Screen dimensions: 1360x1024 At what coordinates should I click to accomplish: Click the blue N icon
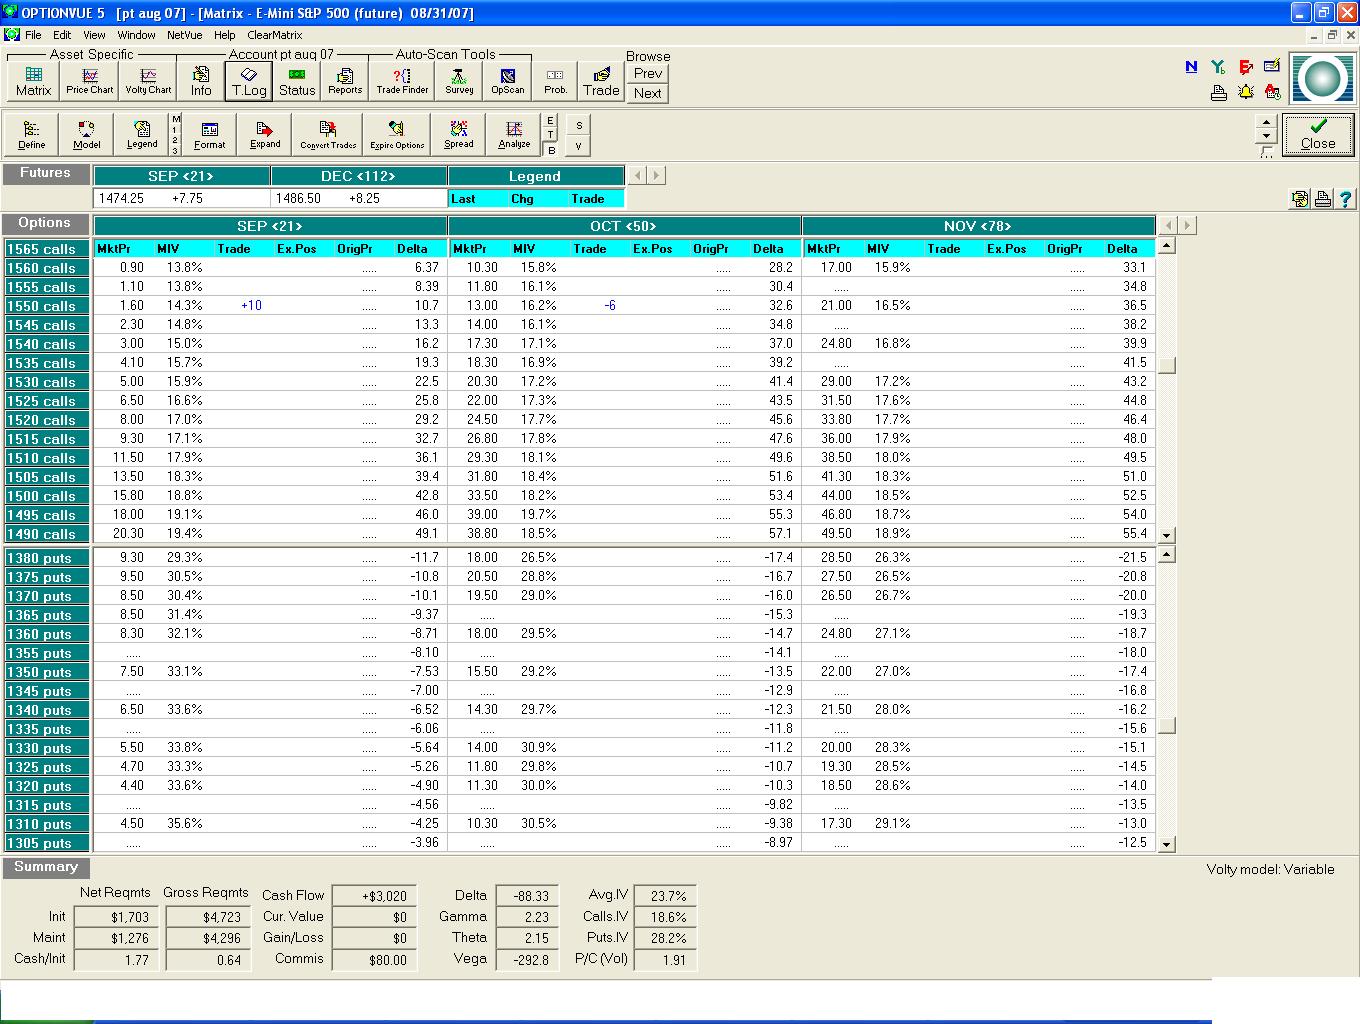click(1191, 66)
